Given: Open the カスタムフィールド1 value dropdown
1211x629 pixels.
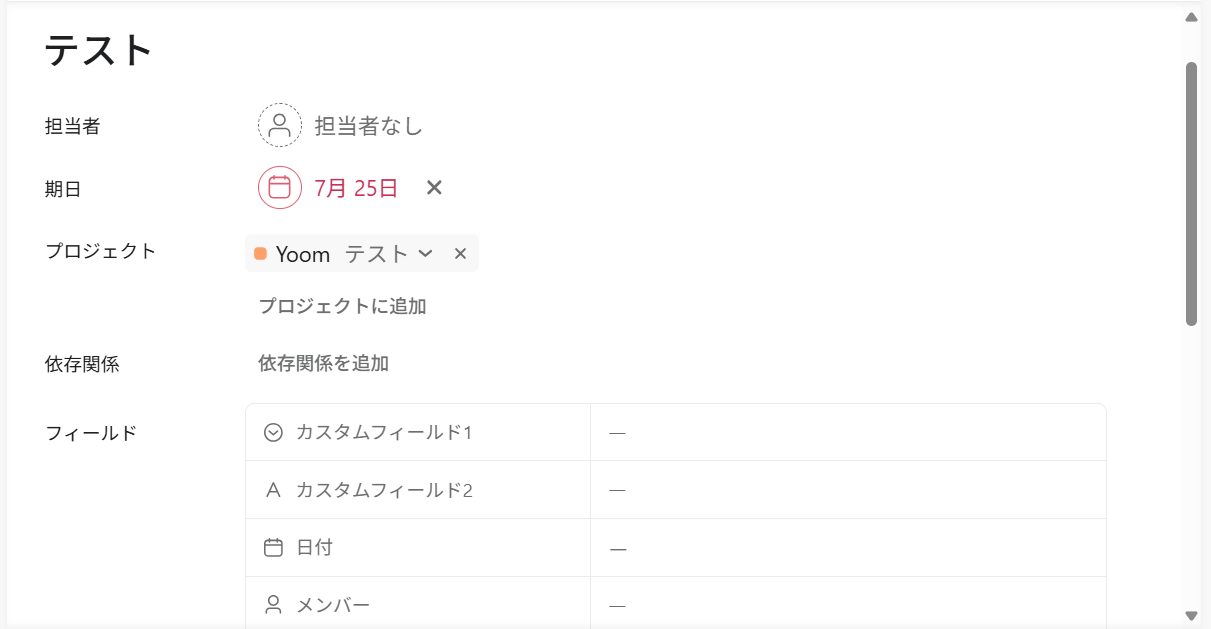Looking at the screenshot, I should pos(847,432).
